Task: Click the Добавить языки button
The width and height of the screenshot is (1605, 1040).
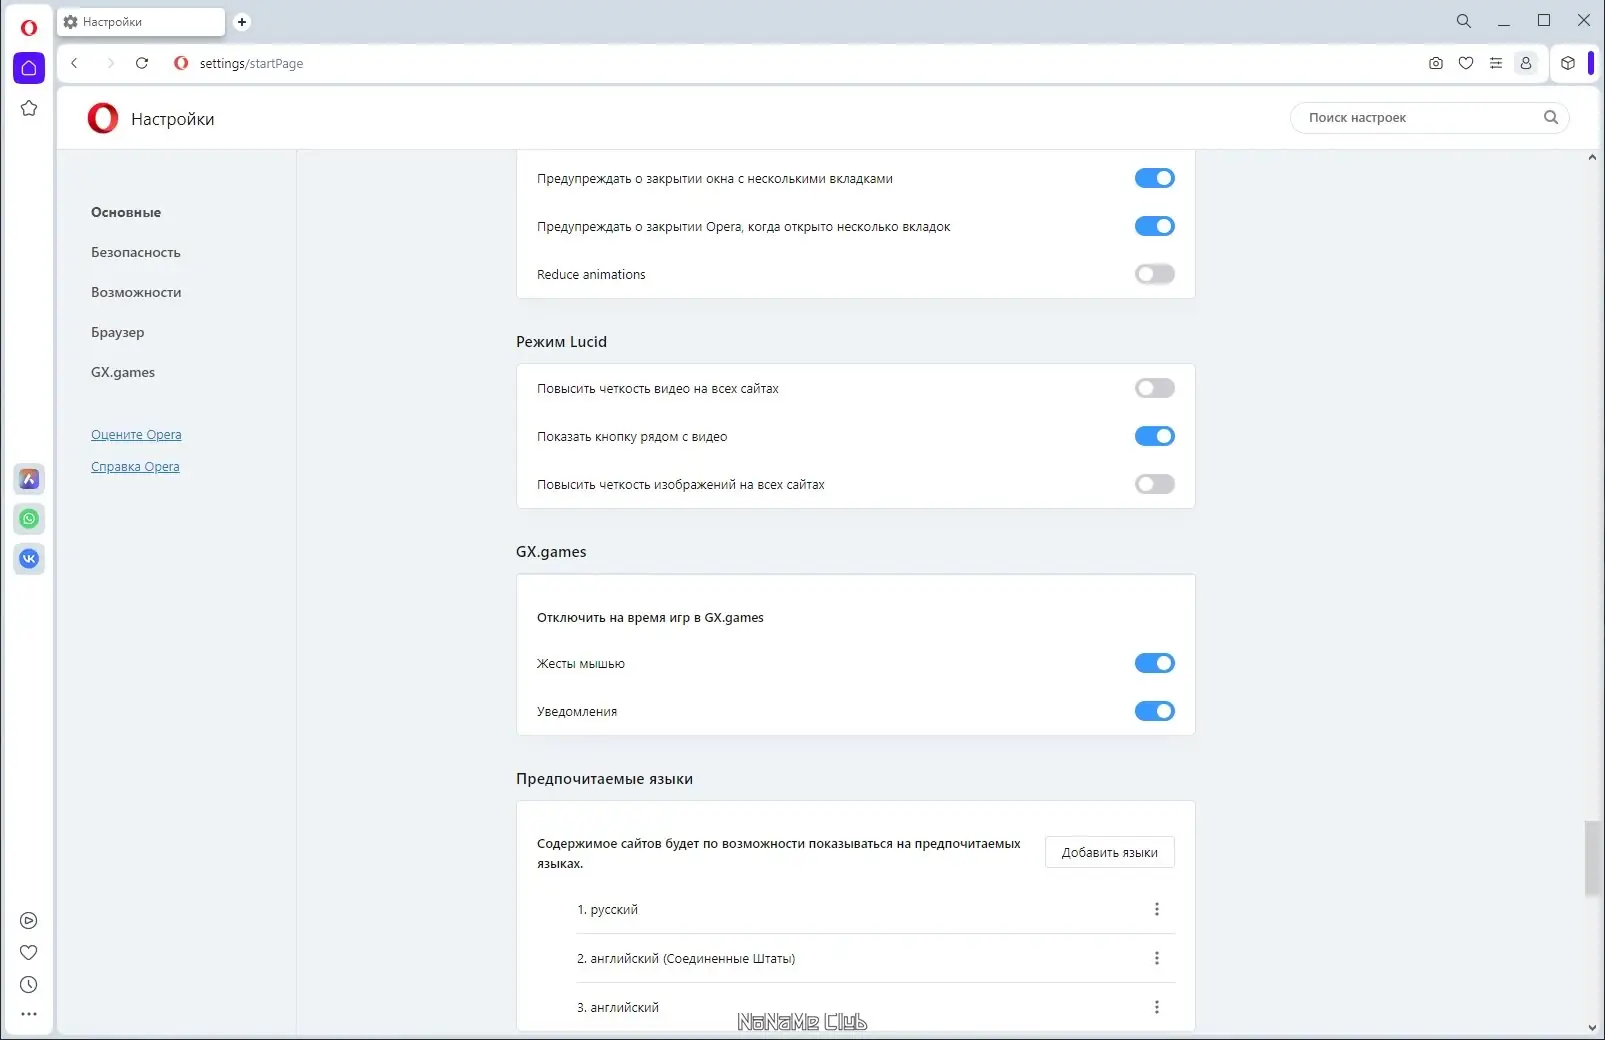Action: point(1109,852)
